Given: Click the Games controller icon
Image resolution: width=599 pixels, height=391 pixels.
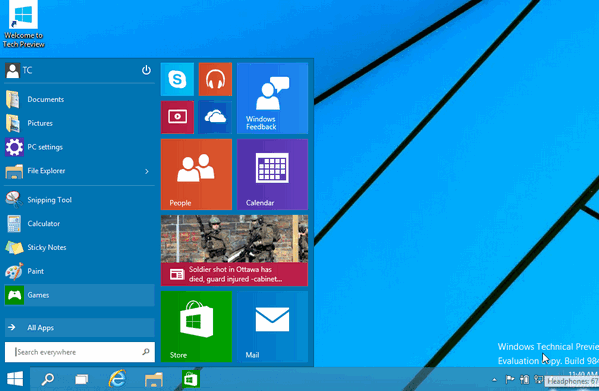Looking at the screenshot, I should pos(15,295).
